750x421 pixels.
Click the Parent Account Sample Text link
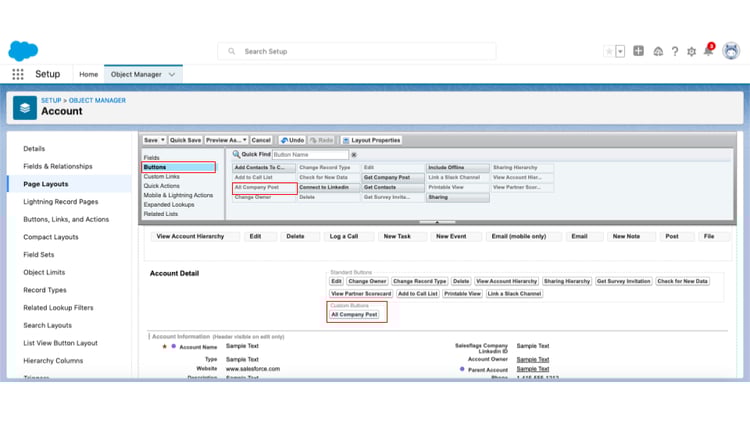(x=533, y=369)
